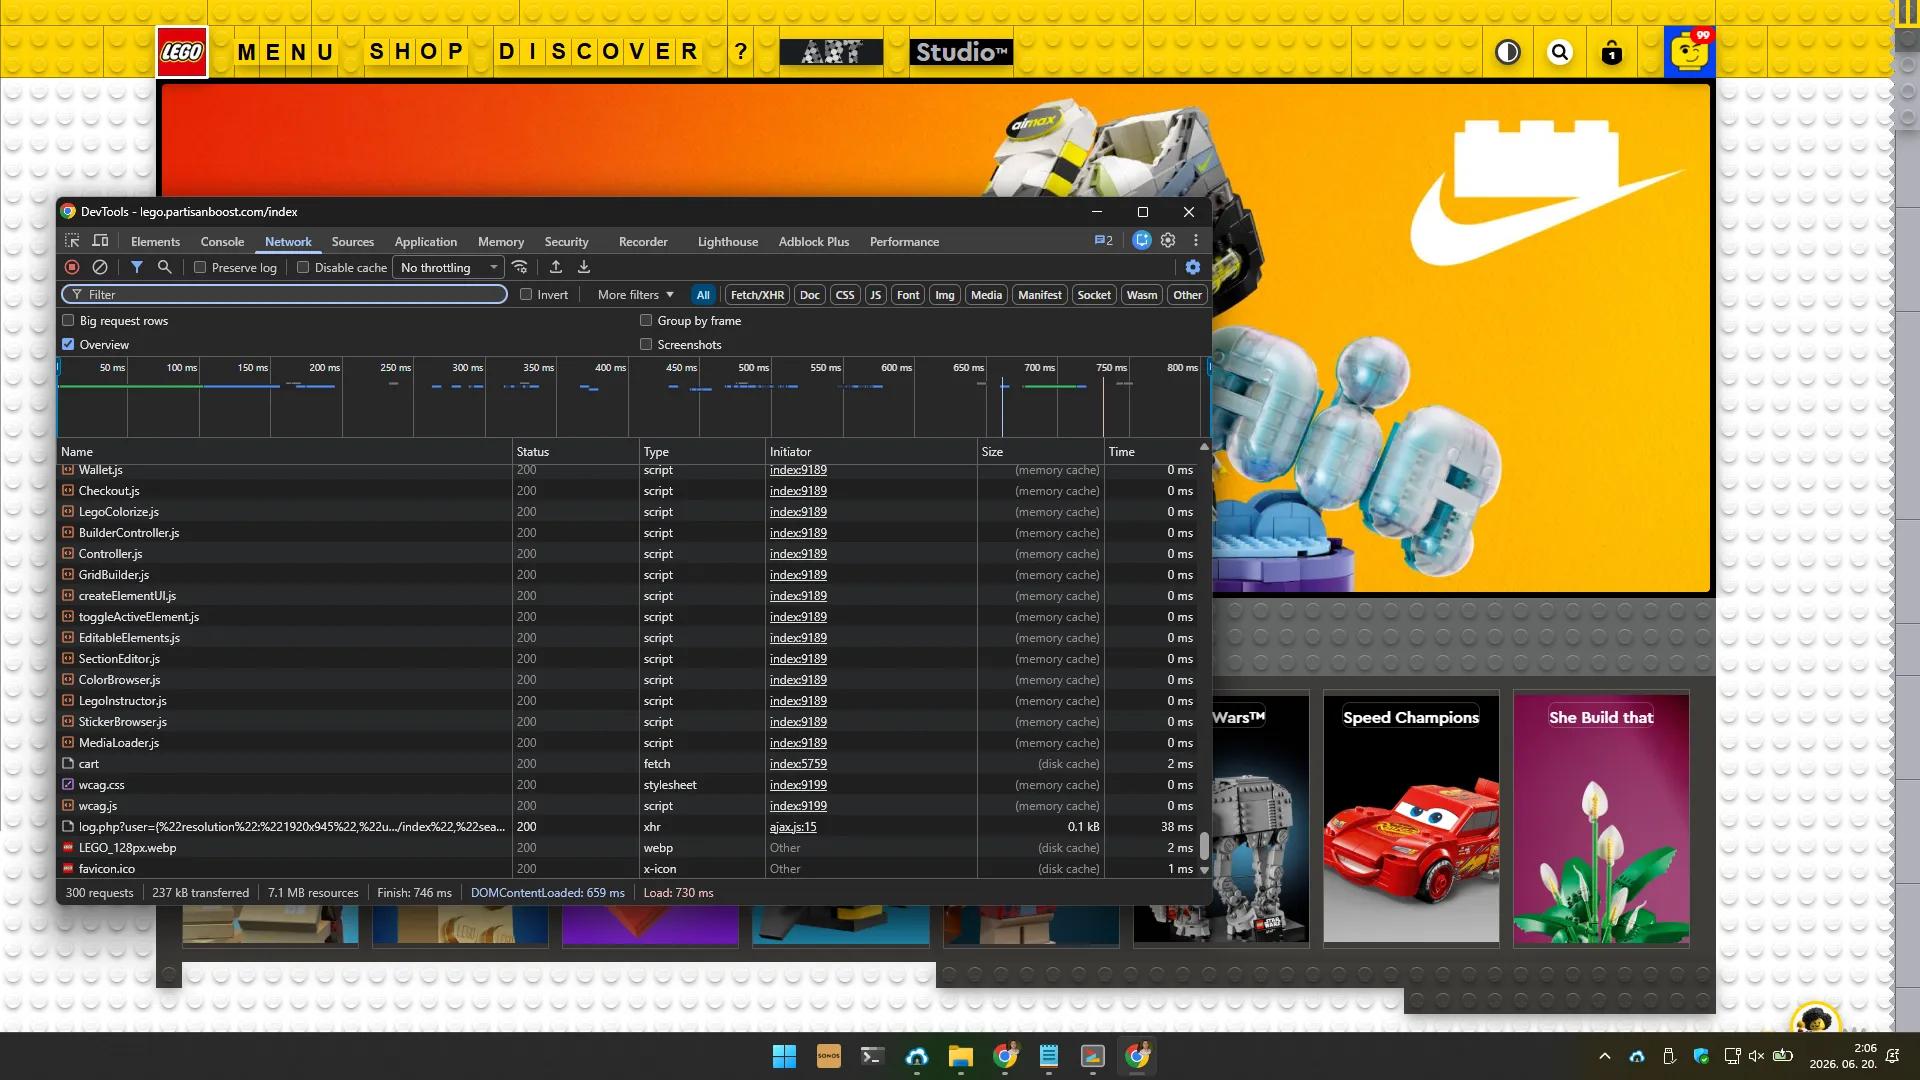Open Windows Start button

point(784,1056)
